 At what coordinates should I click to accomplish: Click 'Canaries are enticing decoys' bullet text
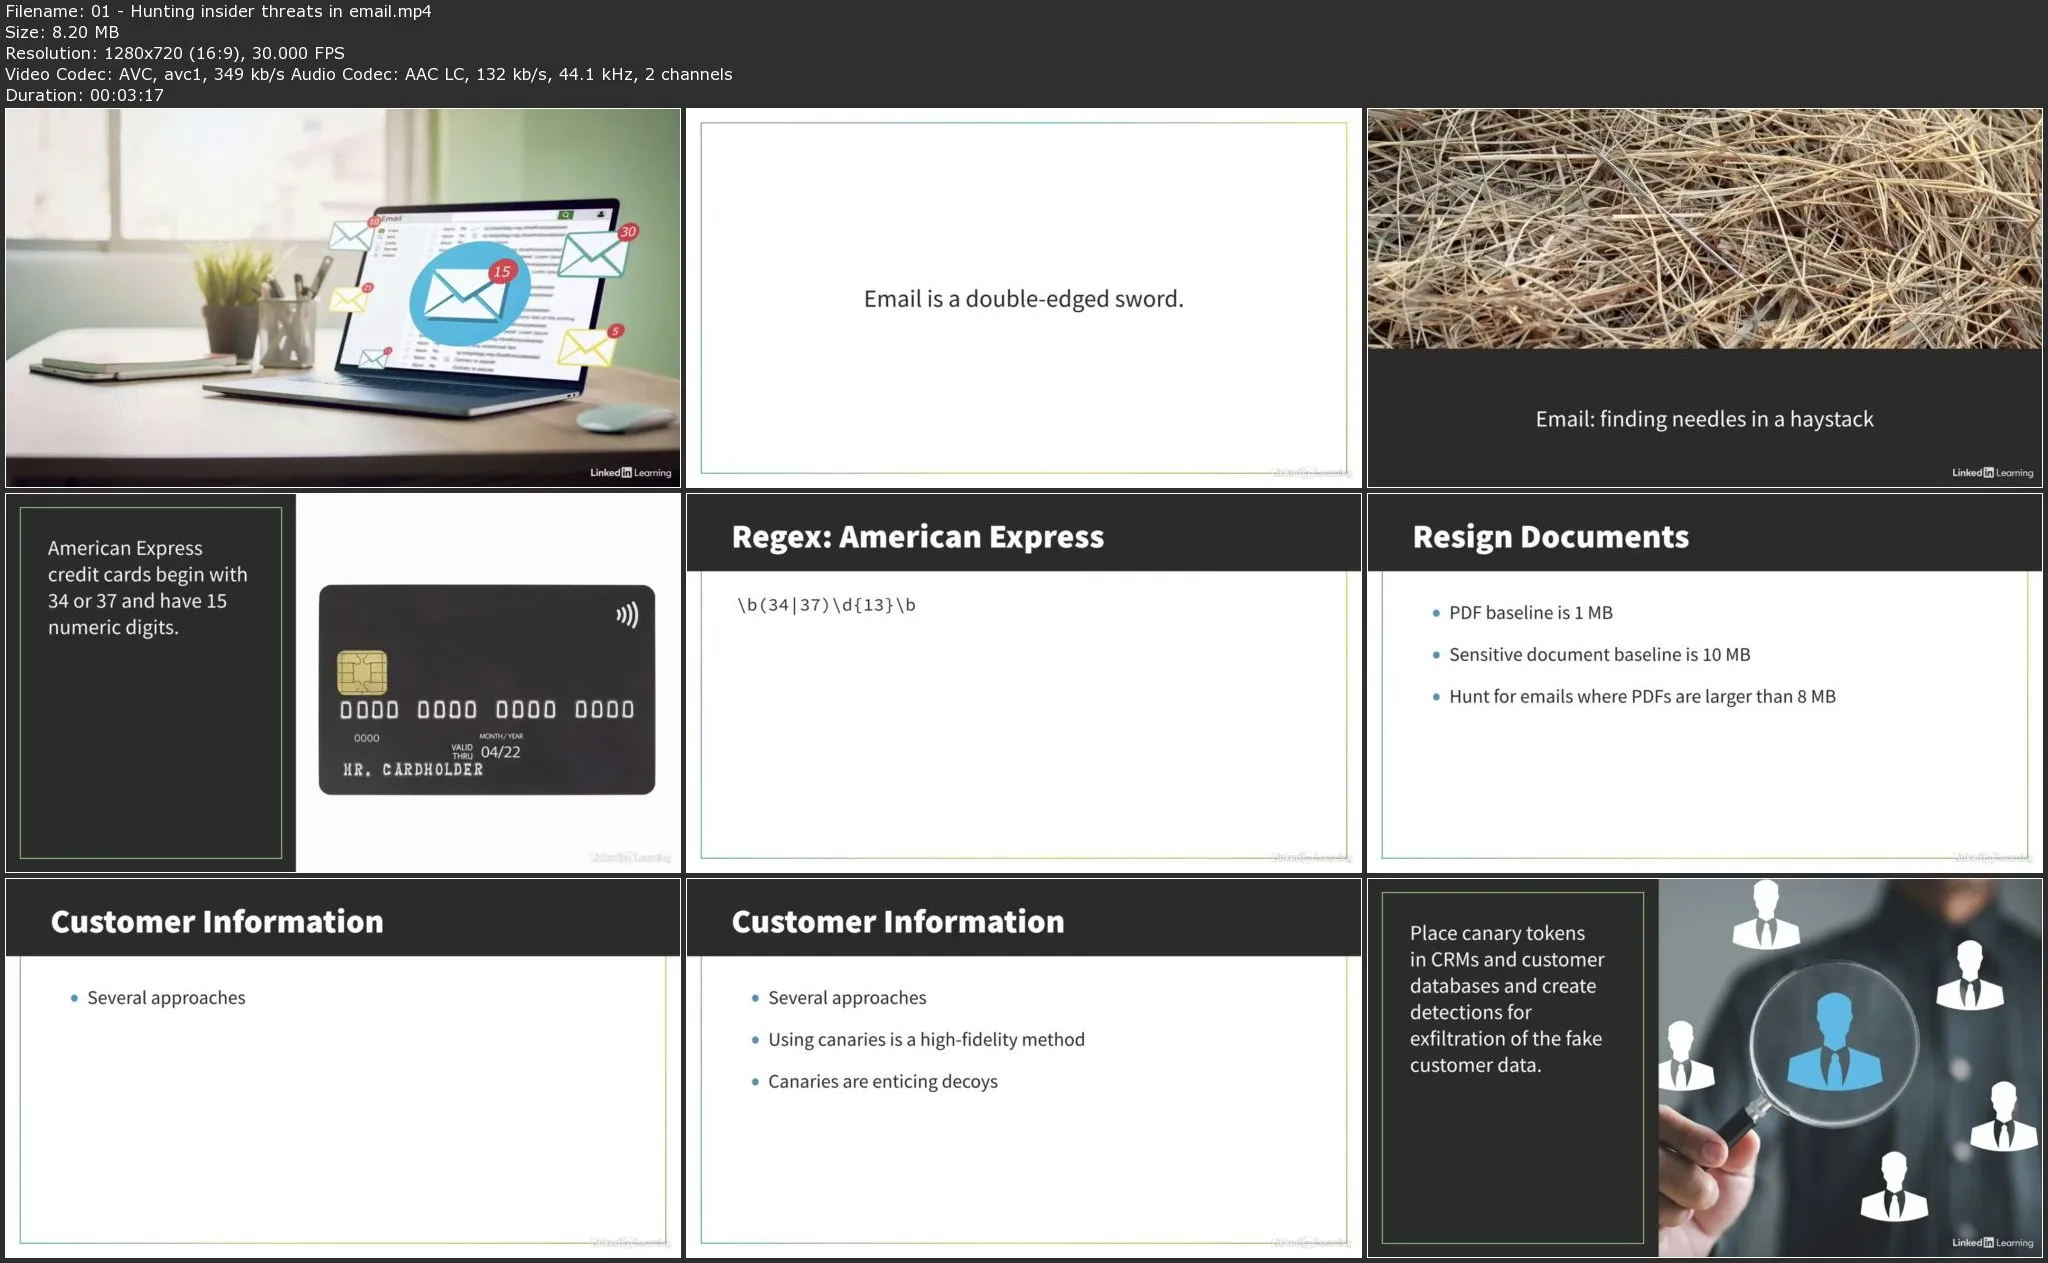pos(882,1082)
